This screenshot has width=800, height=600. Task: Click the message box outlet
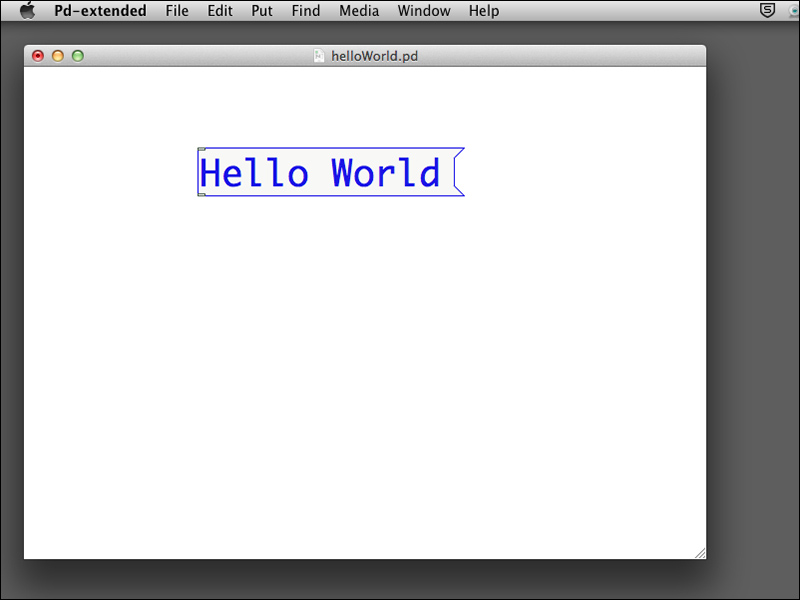point(202,194)
